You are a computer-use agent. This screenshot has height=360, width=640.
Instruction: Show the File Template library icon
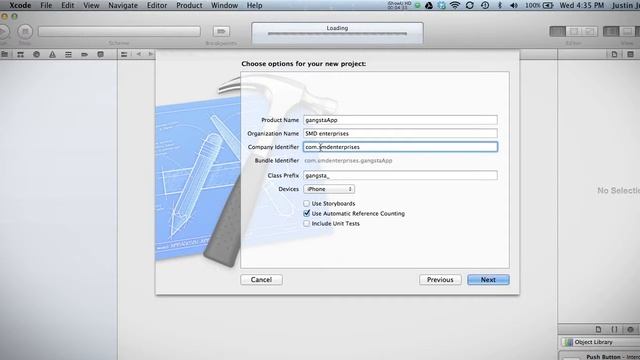(x=598, y=329)
